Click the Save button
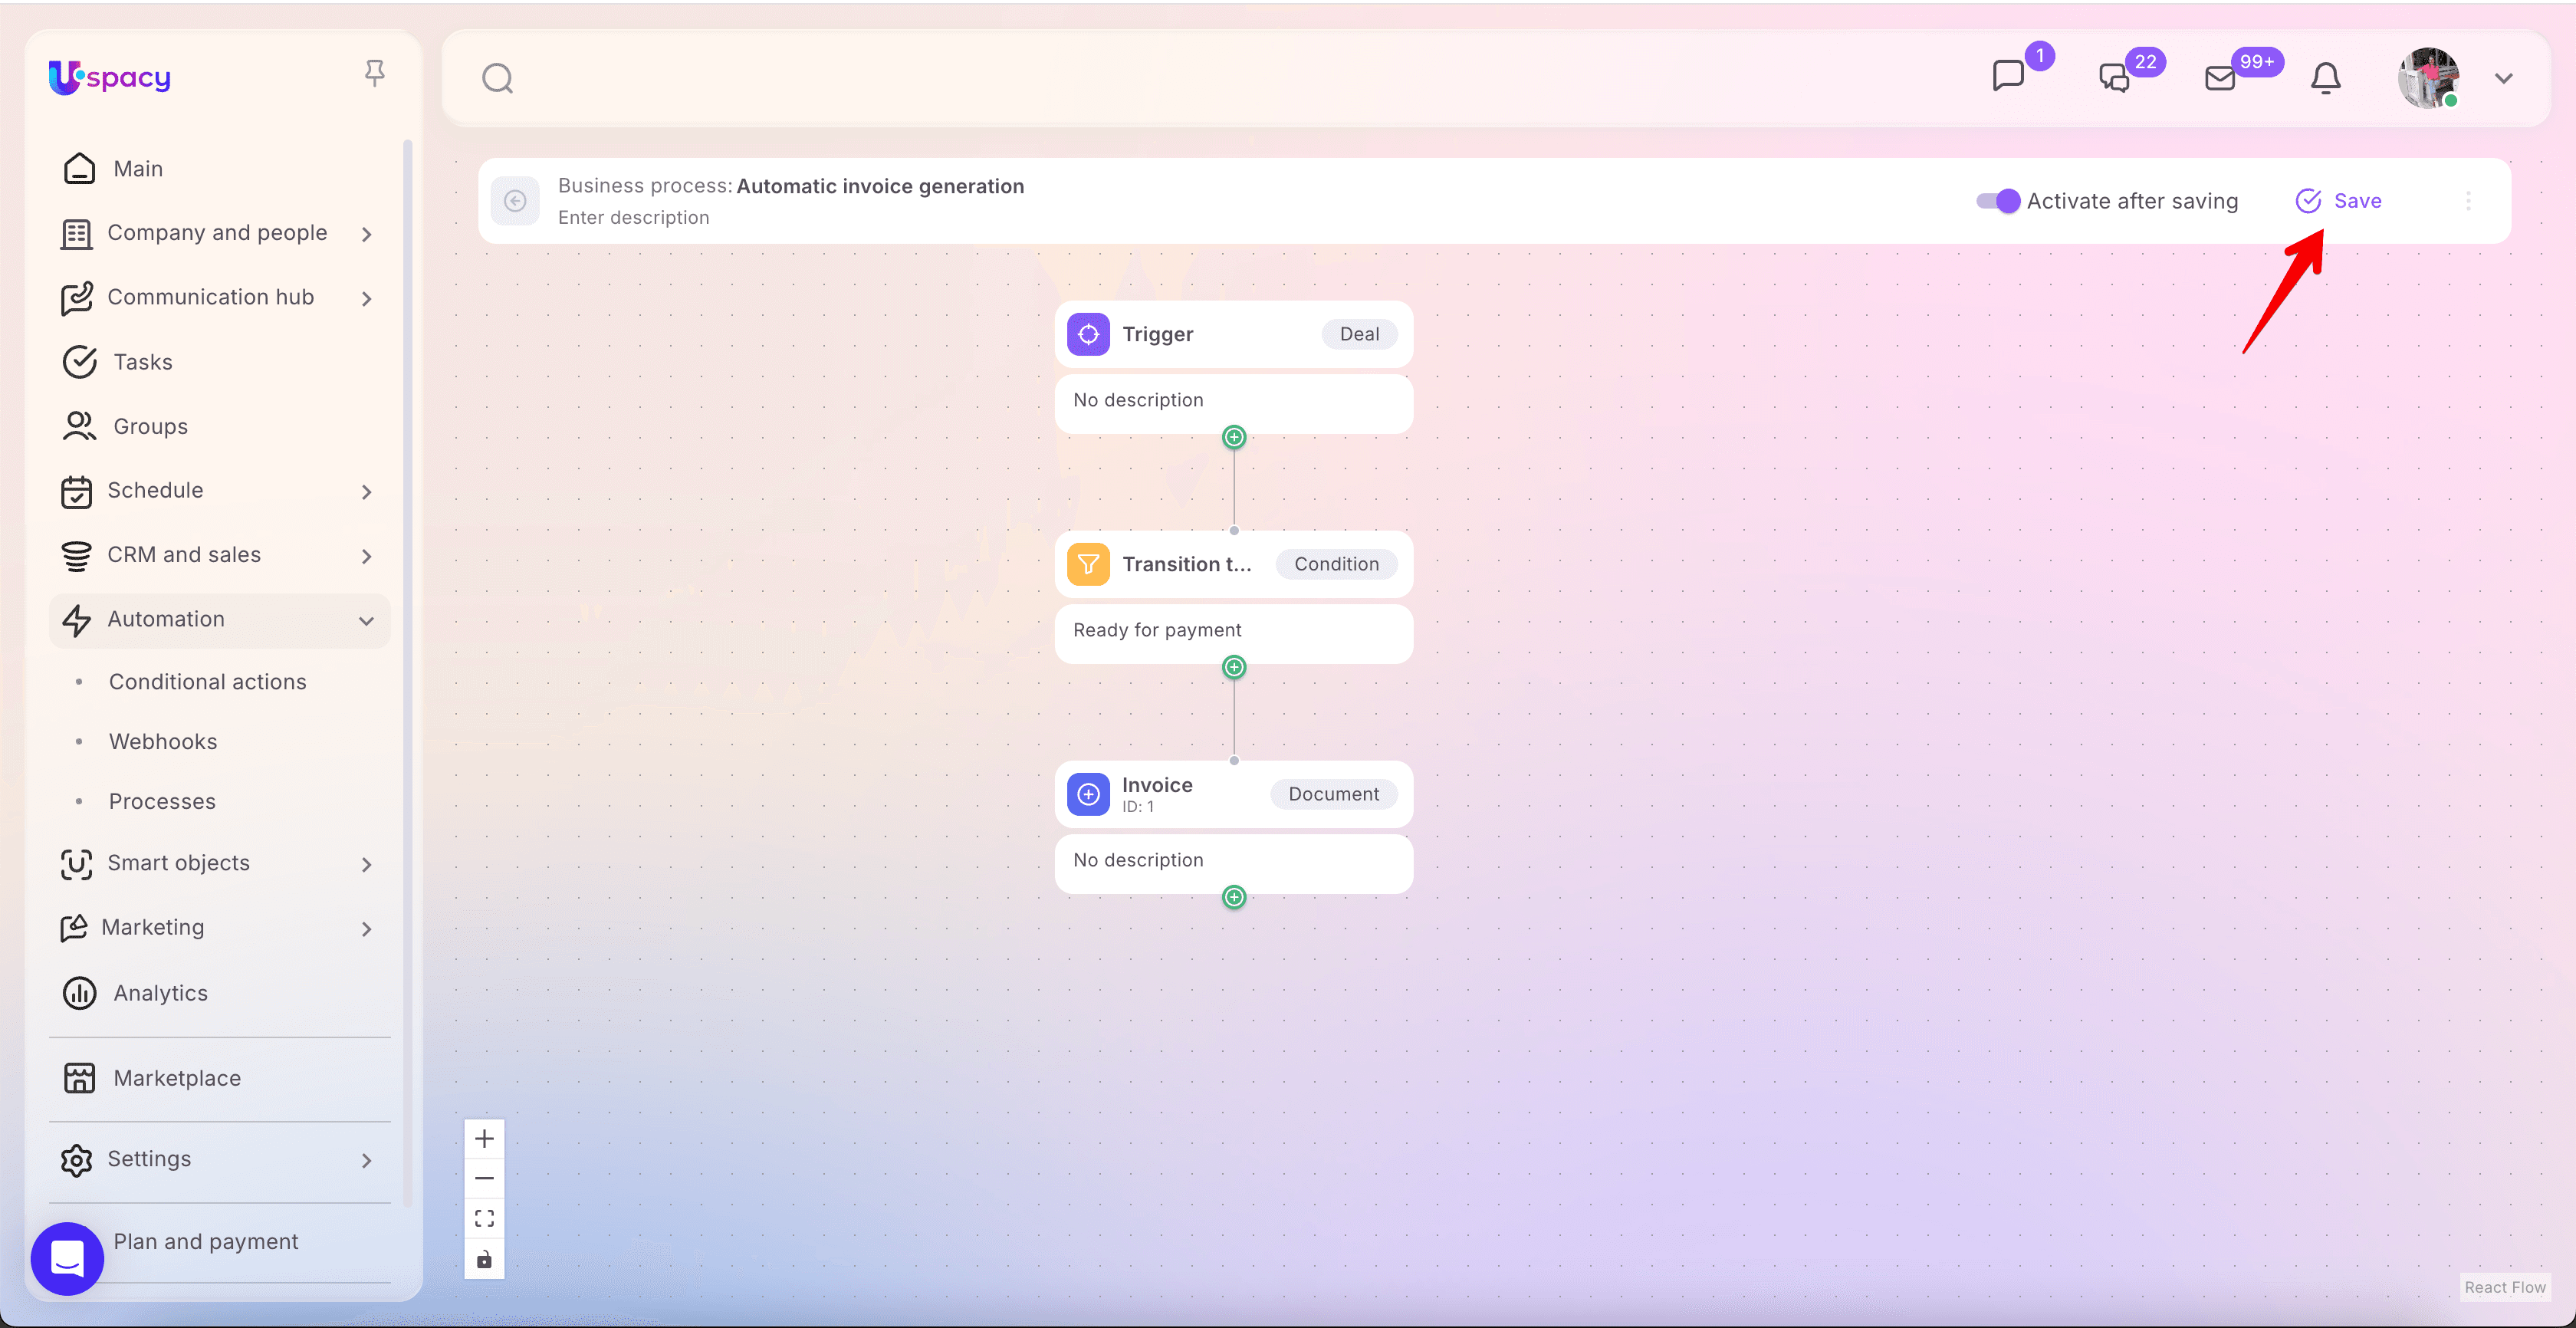 tap(2338, 201)
